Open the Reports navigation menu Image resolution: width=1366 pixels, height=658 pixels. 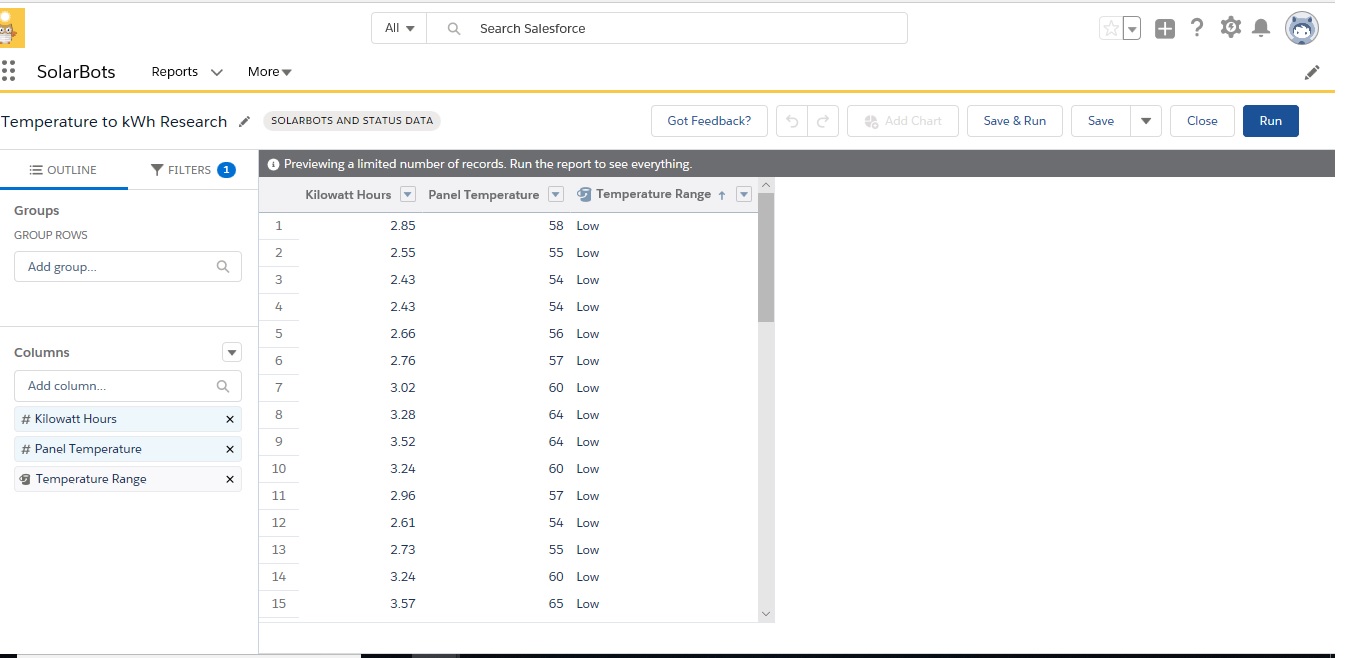pyautogui.click(x=216, y=72)
